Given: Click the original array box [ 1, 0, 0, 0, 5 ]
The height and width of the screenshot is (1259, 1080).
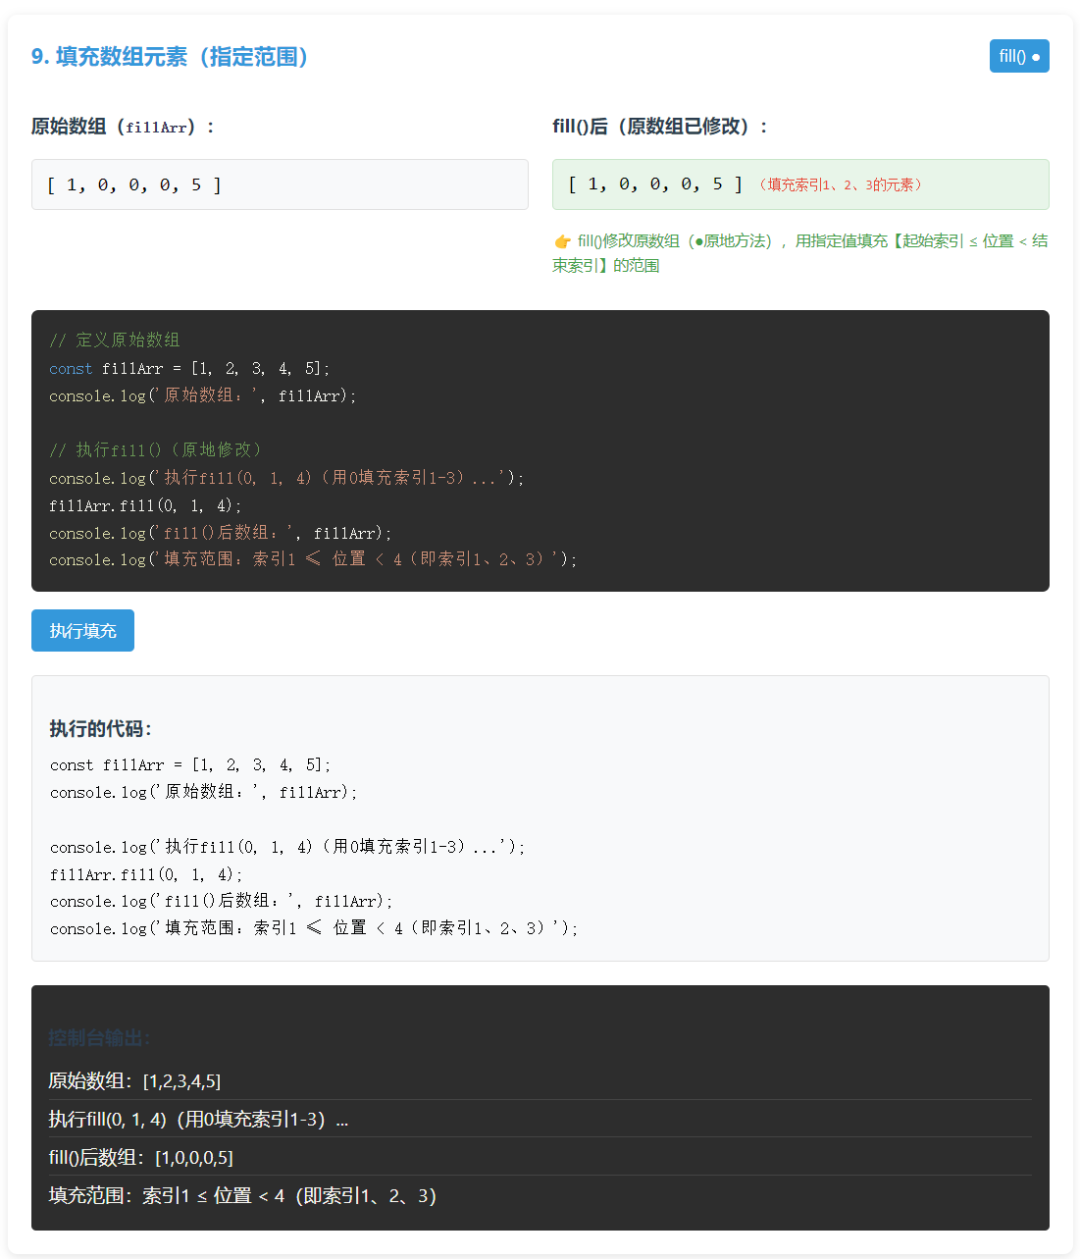Looking at the screenshot, I should (x=279, y=184).
